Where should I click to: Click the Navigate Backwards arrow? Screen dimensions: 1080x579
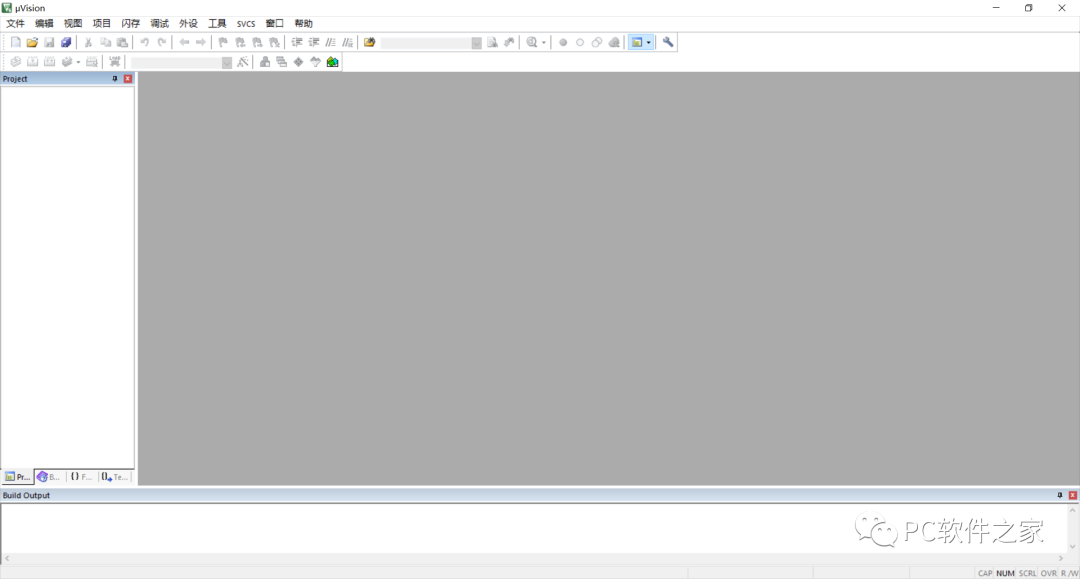click(184, 42)
